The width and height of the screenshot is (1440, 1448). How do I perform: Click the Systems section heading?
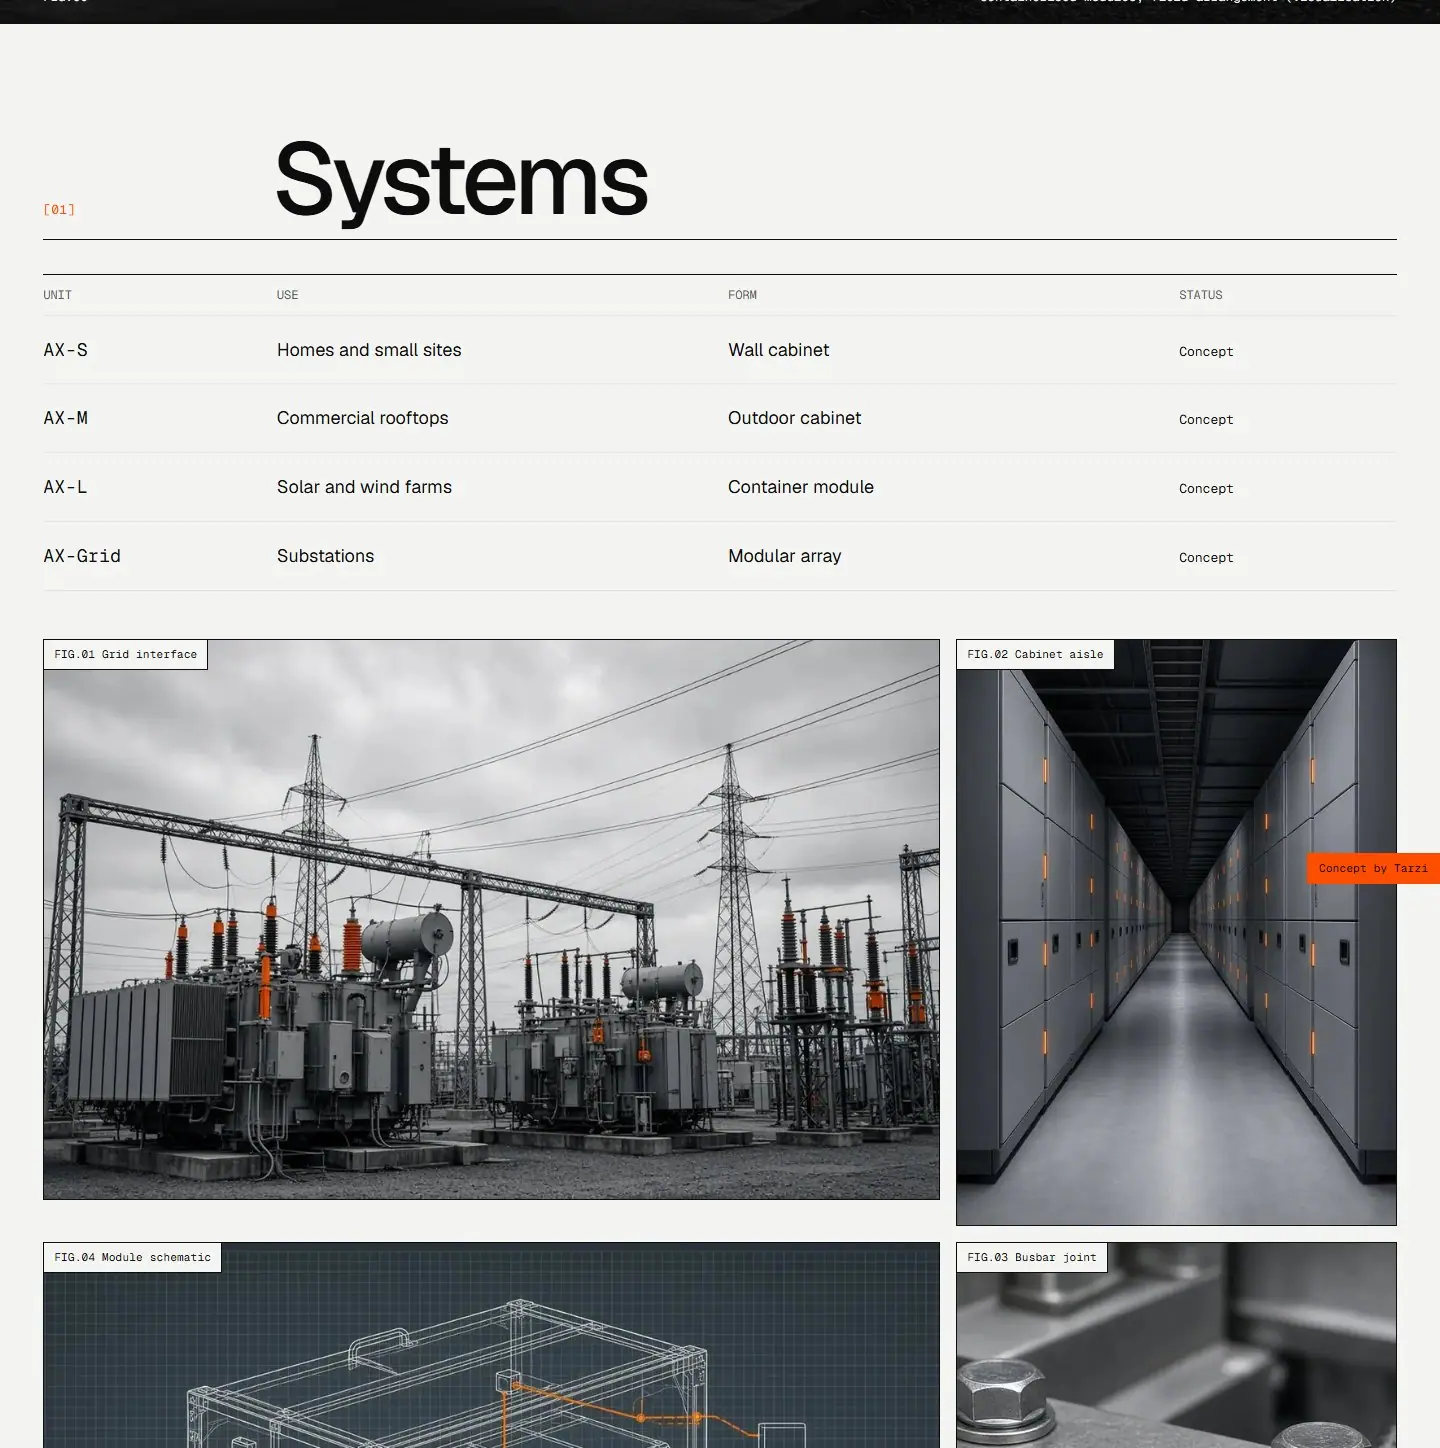coord(461,179)
